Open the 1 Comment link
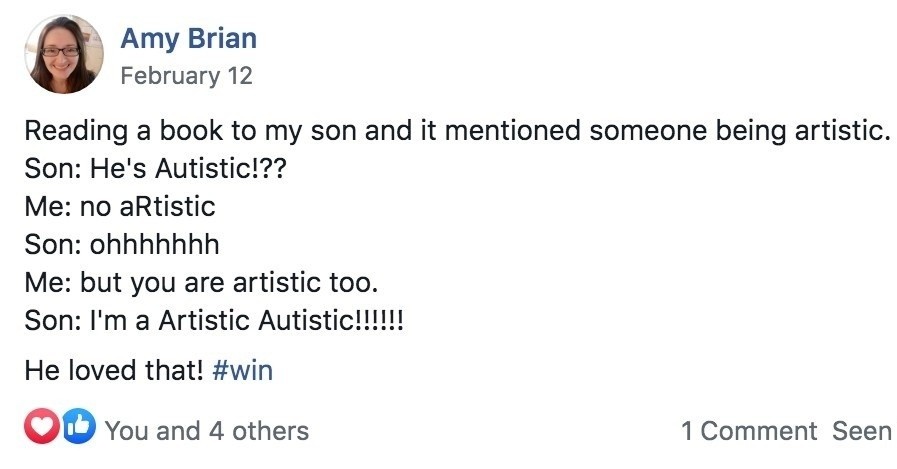 (x=749, y=431)
